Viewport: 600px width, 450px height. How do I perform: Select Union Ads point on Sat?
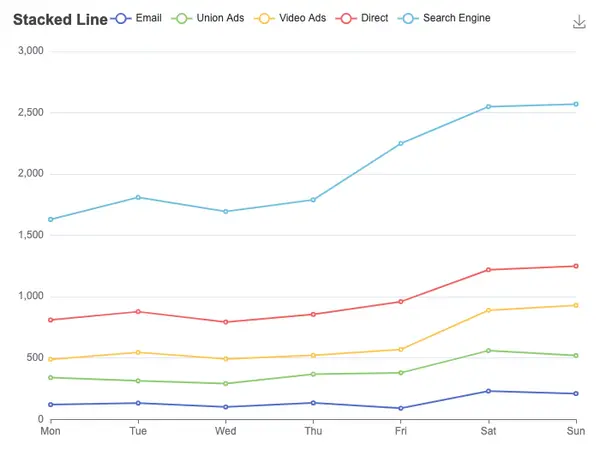pos(488,351)
